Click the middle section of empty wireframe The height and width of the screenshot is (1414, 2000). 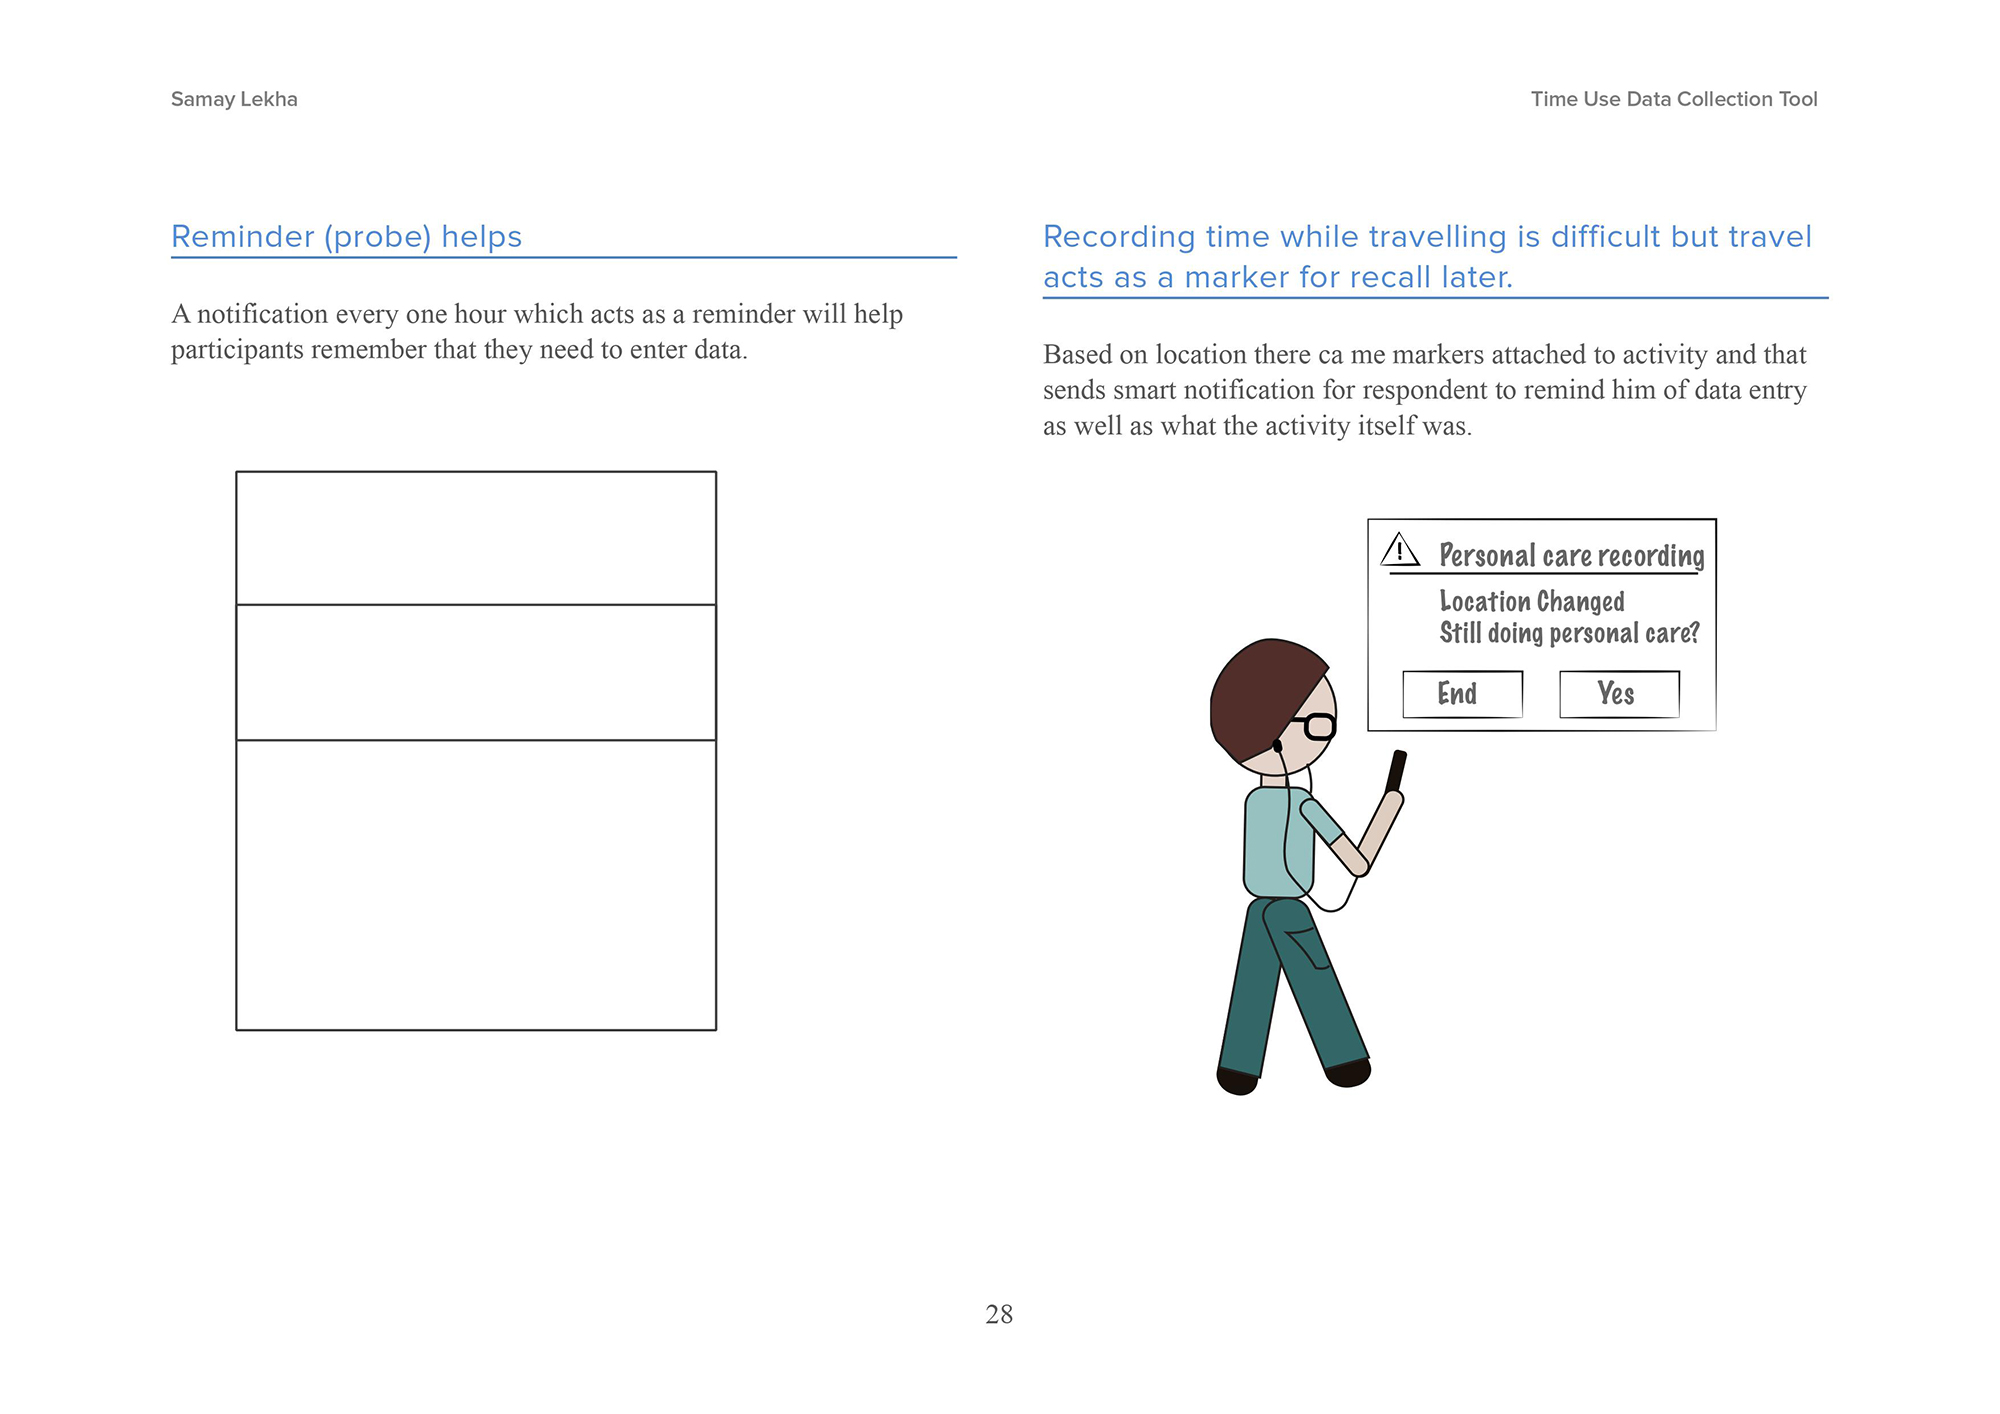[476, 672]
